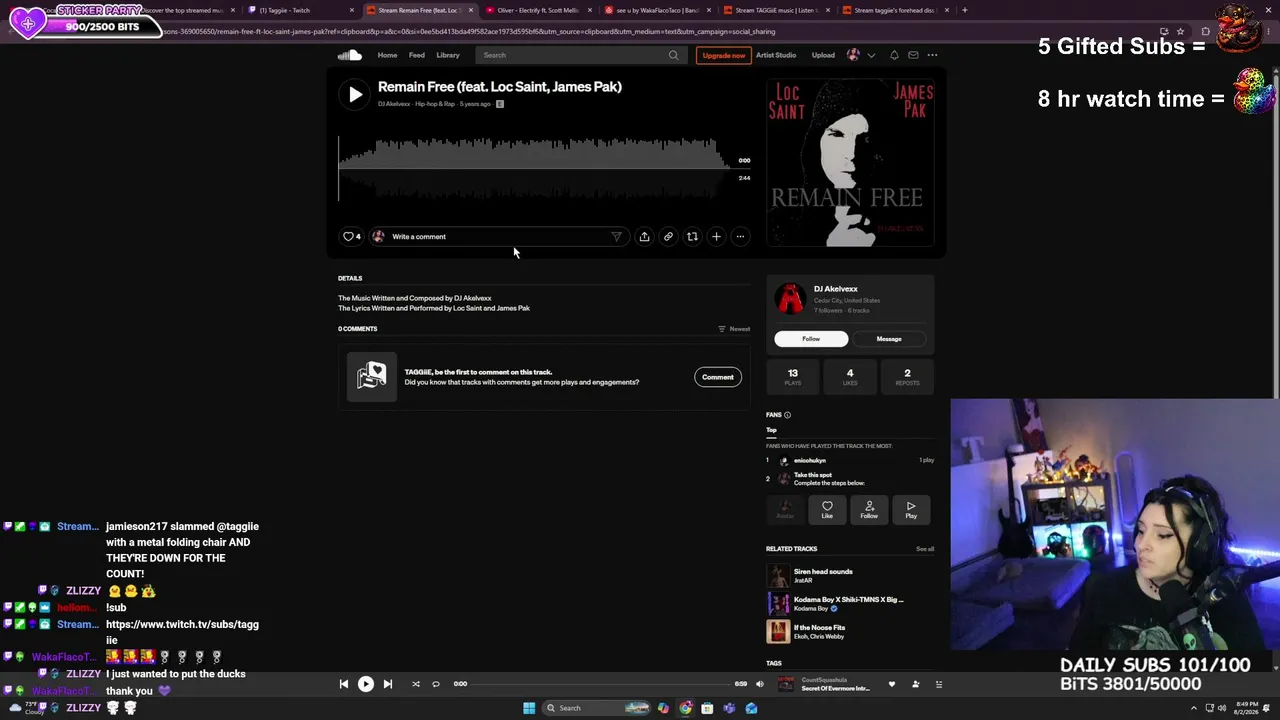Go to Home in SoundCloud nav
This screenshot has height=720, width=1280.
click(x=387, y=55)
